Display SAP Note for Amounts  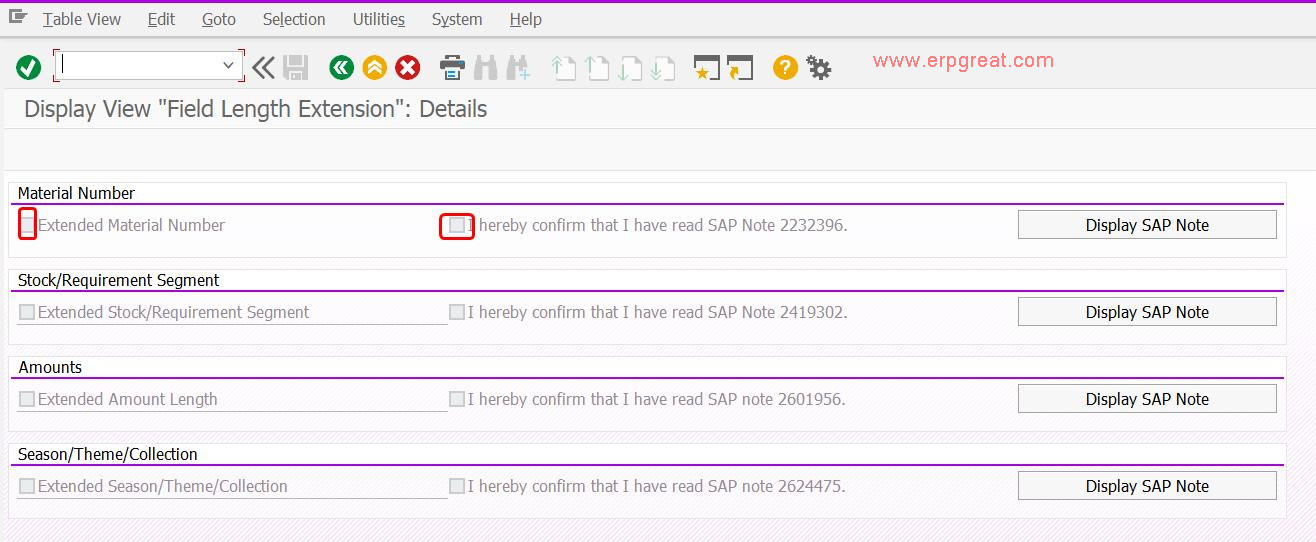click(x=1147, y=399)
